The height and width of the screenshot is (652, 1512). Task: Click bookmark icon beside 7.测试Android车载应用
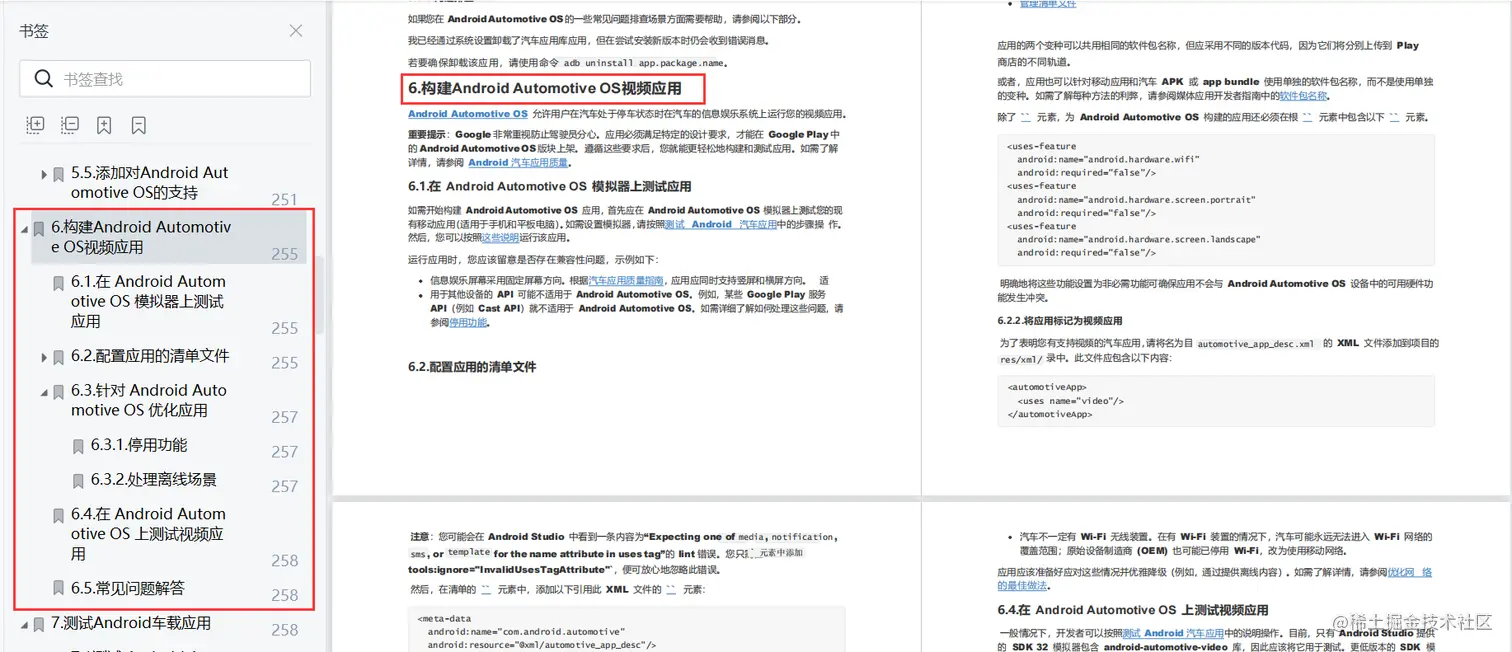pos(39,624)
